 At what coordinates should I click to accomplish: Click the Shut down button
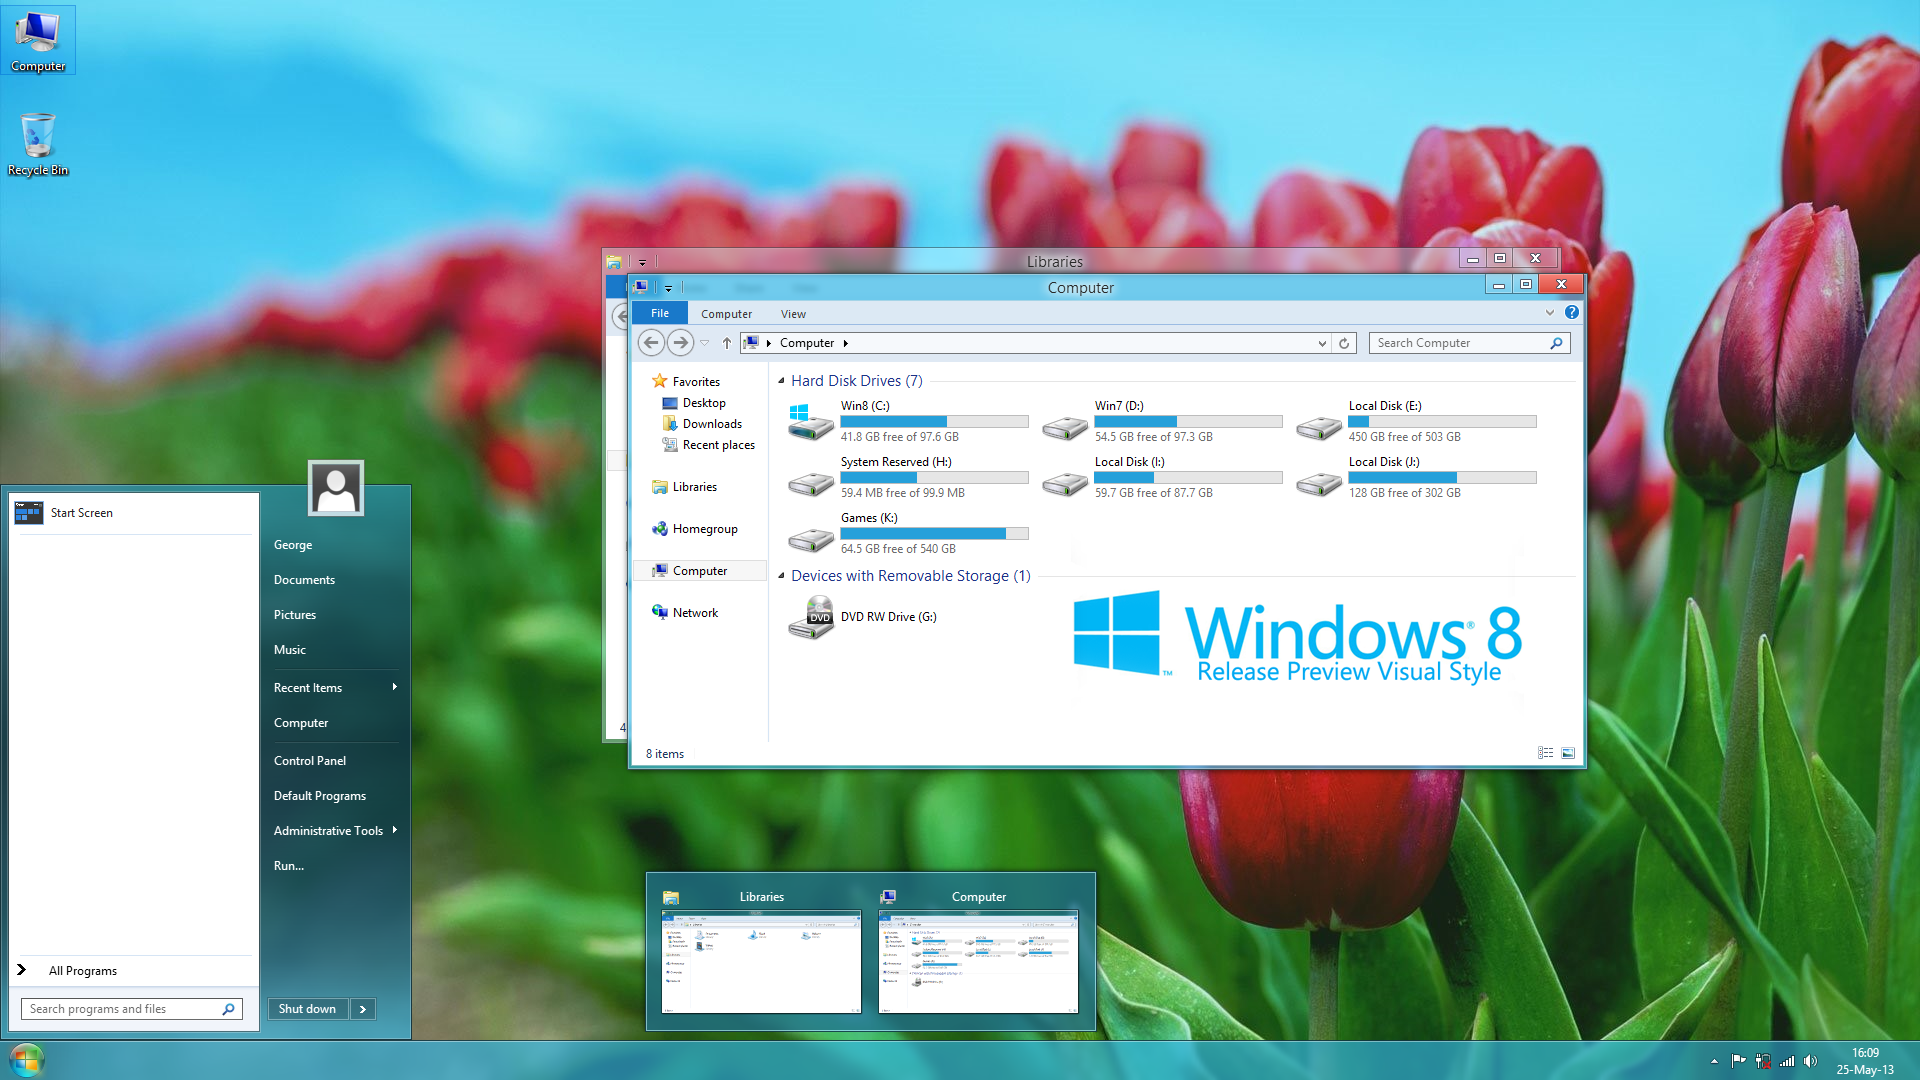tap(307, 1009)
